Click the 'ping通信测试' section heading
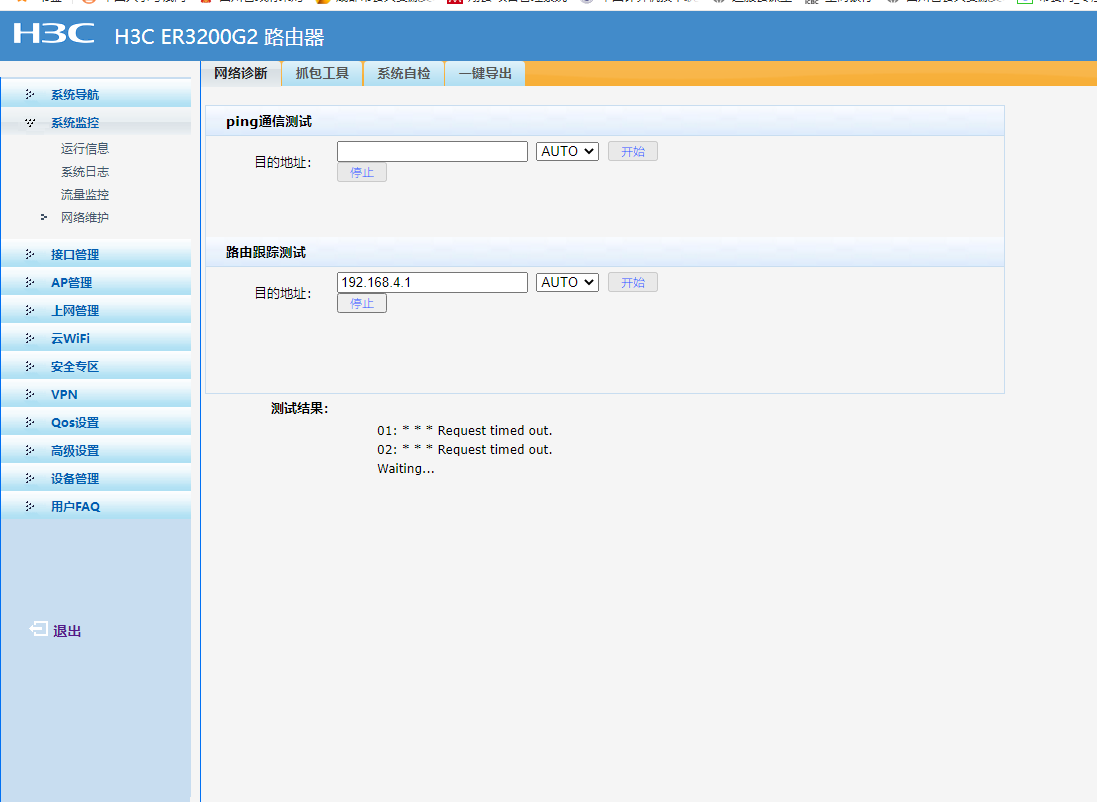This screenshot has width=1097, height=802. point(269,122)
